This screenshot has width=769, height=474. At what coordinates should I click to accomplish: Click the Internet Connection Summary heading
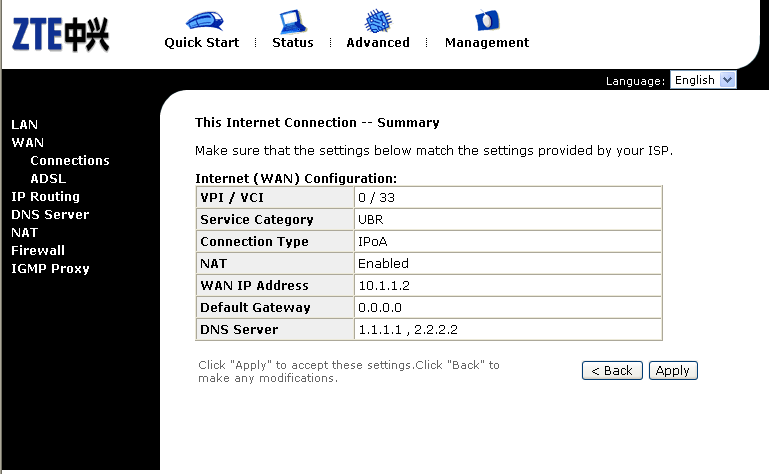point(317,123)
